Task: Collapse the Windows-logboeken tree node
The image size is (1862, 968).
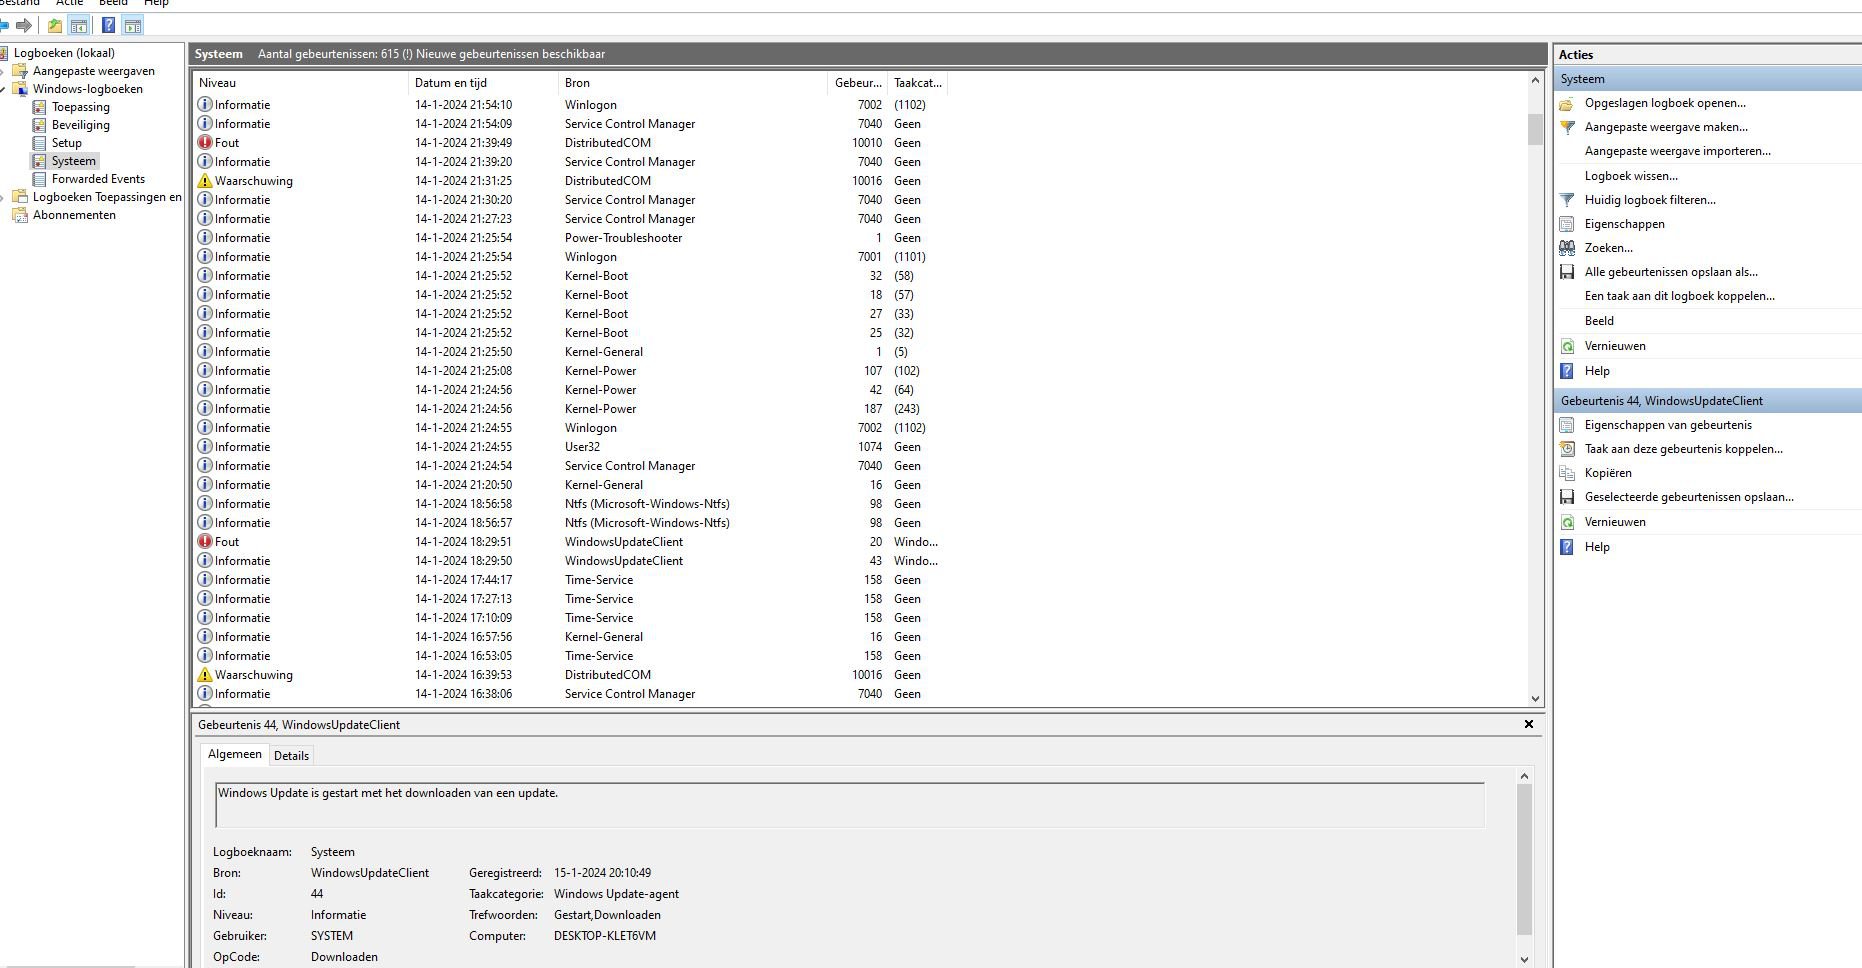Action: tap(3, 89)
